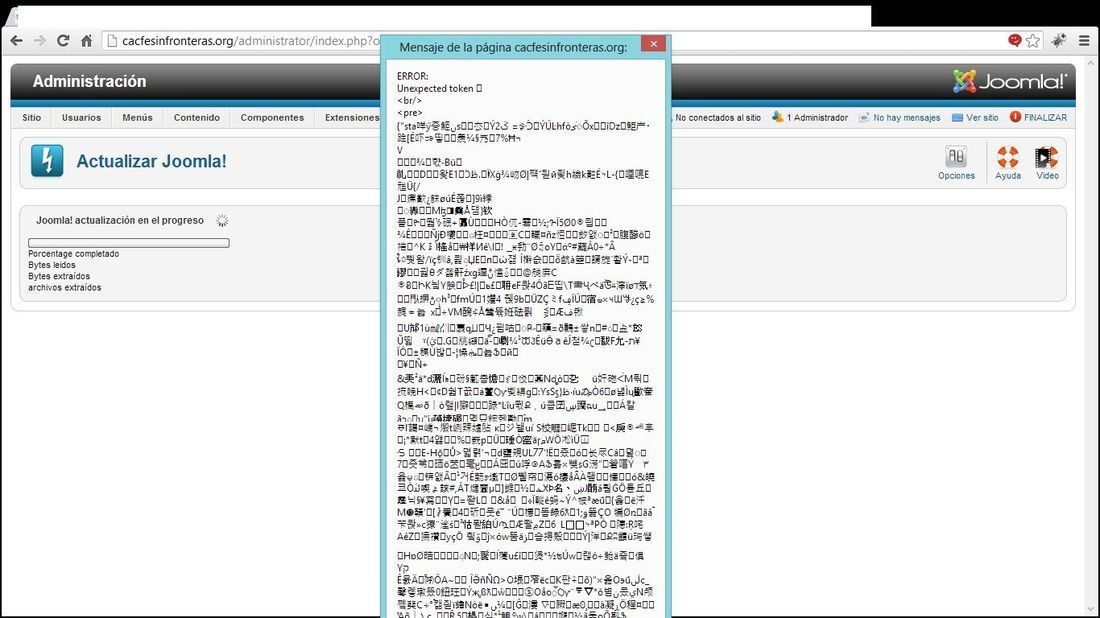Click the update progress bar
The height and width of the screenshot is (618, 1100).
128,243
